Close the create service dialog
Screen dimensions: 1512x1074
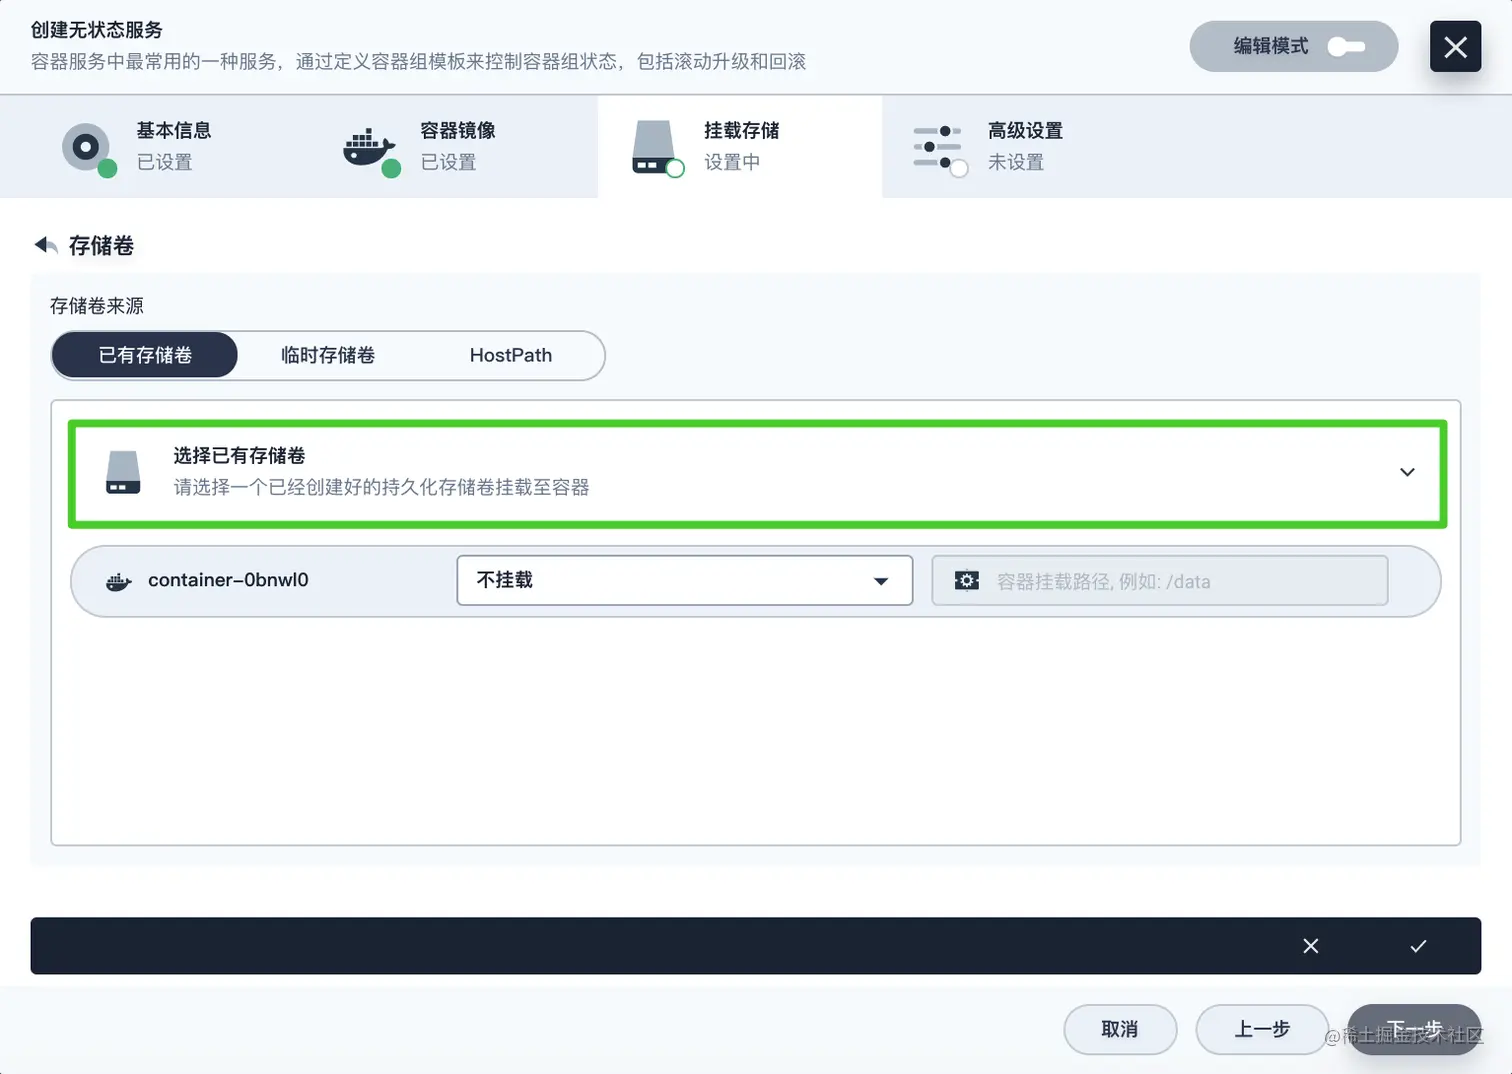tap(1455, 46)
